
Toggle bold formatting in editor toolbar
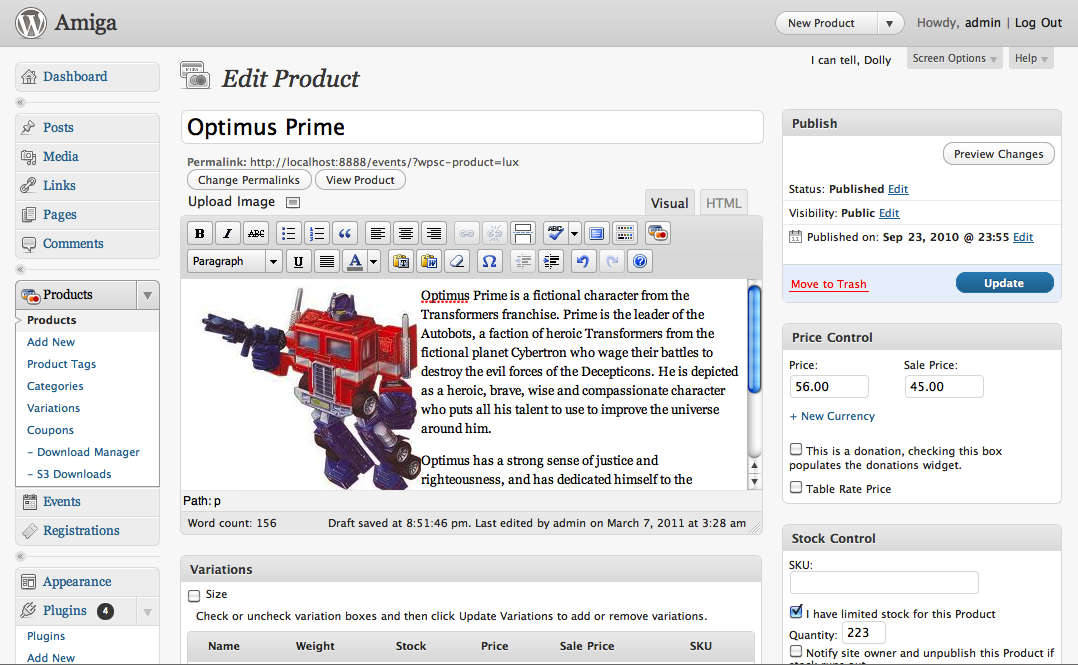point(199,233)
